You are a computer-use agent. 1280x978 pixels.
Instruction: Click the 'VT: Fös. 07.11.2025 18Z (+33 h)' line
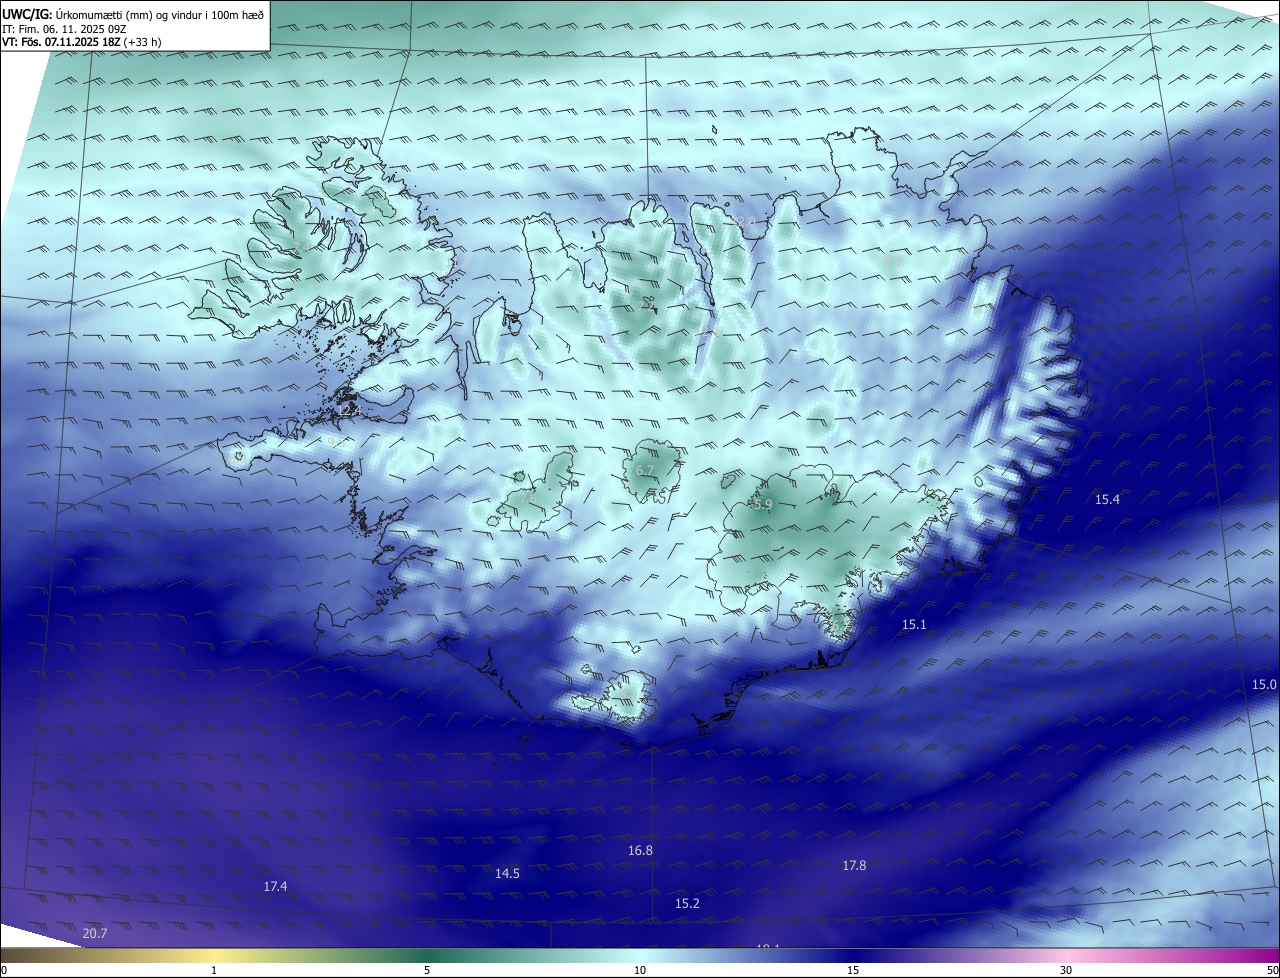82,42
